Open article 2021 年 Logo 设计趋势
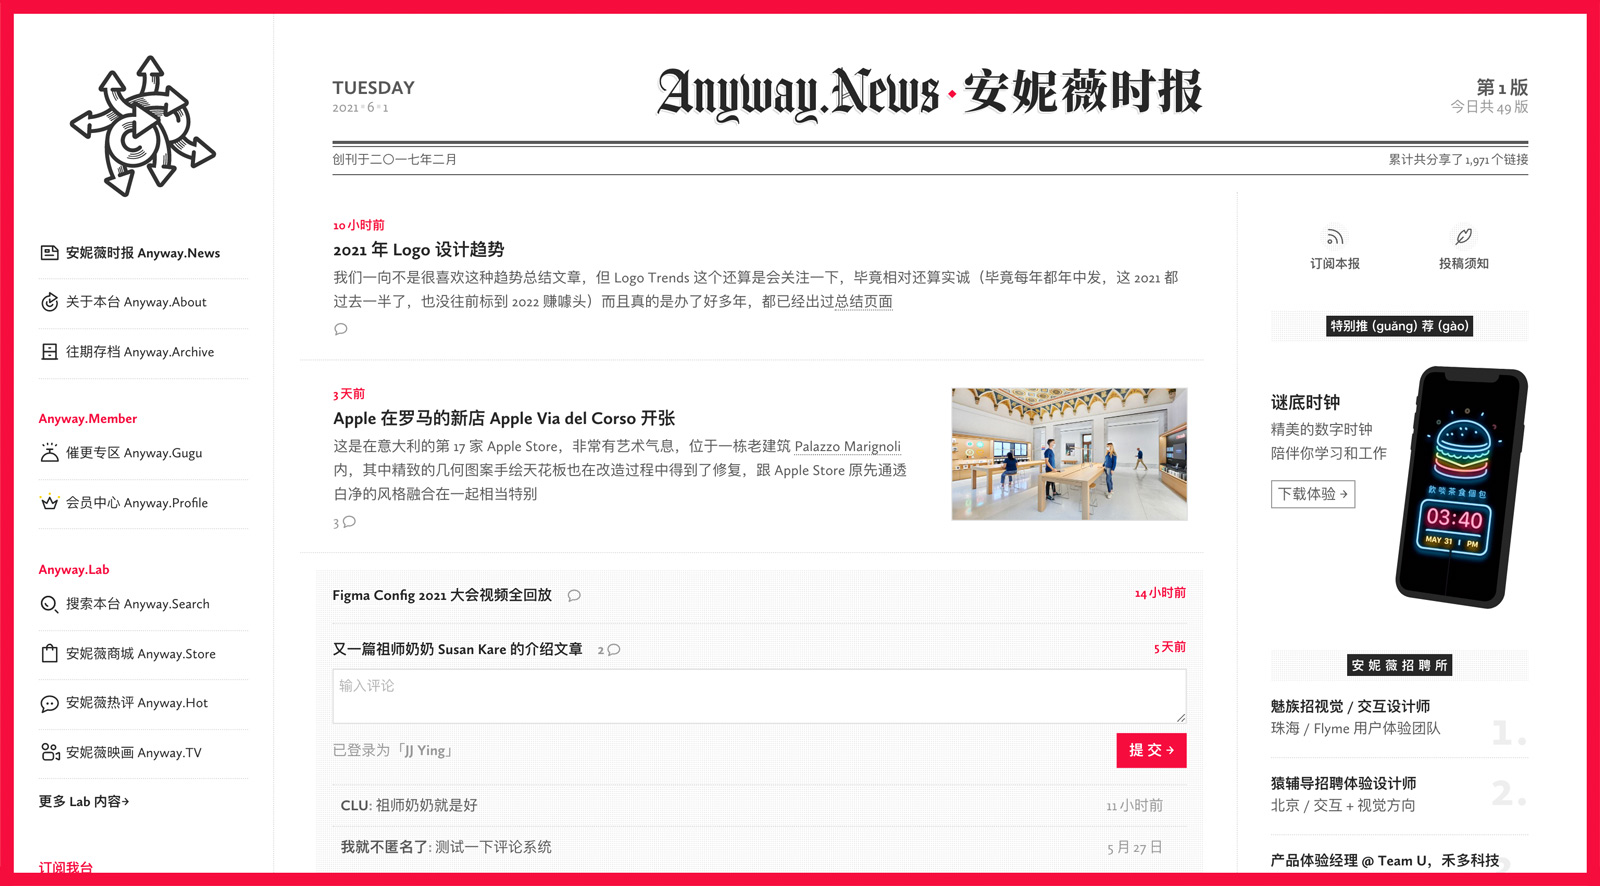Screen dimensions: 1600x886 tap(419, 250)
